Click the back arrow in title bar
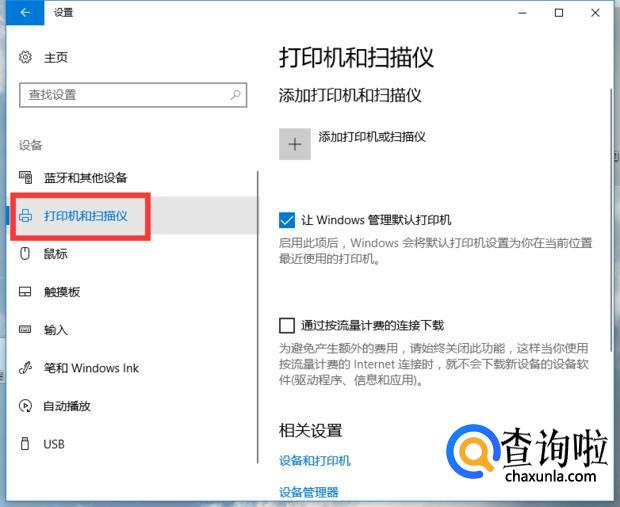This screenshot has height=507, width=620. pos(24,13)
